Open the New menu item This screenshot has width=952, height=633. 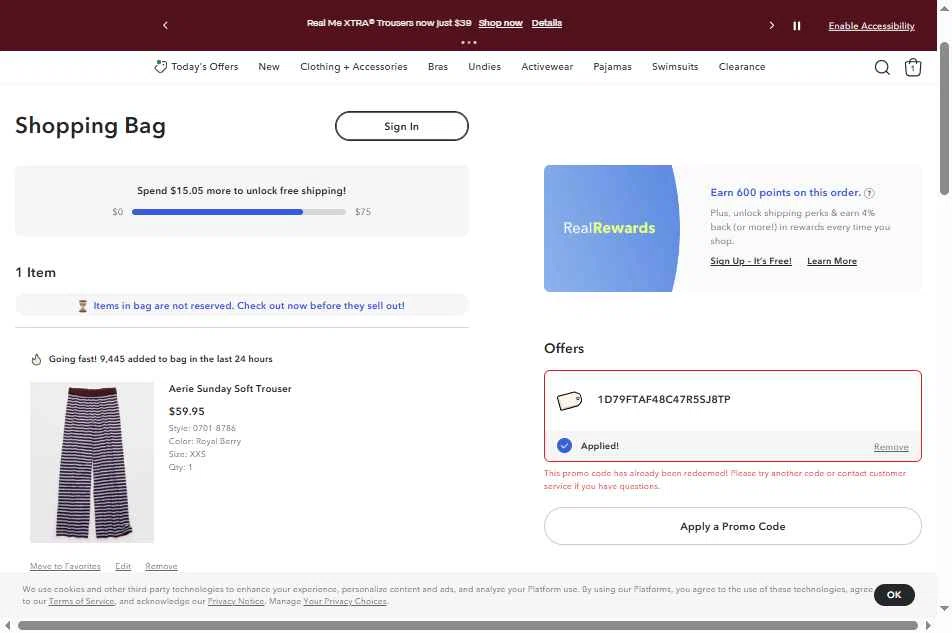coord(269,67)
